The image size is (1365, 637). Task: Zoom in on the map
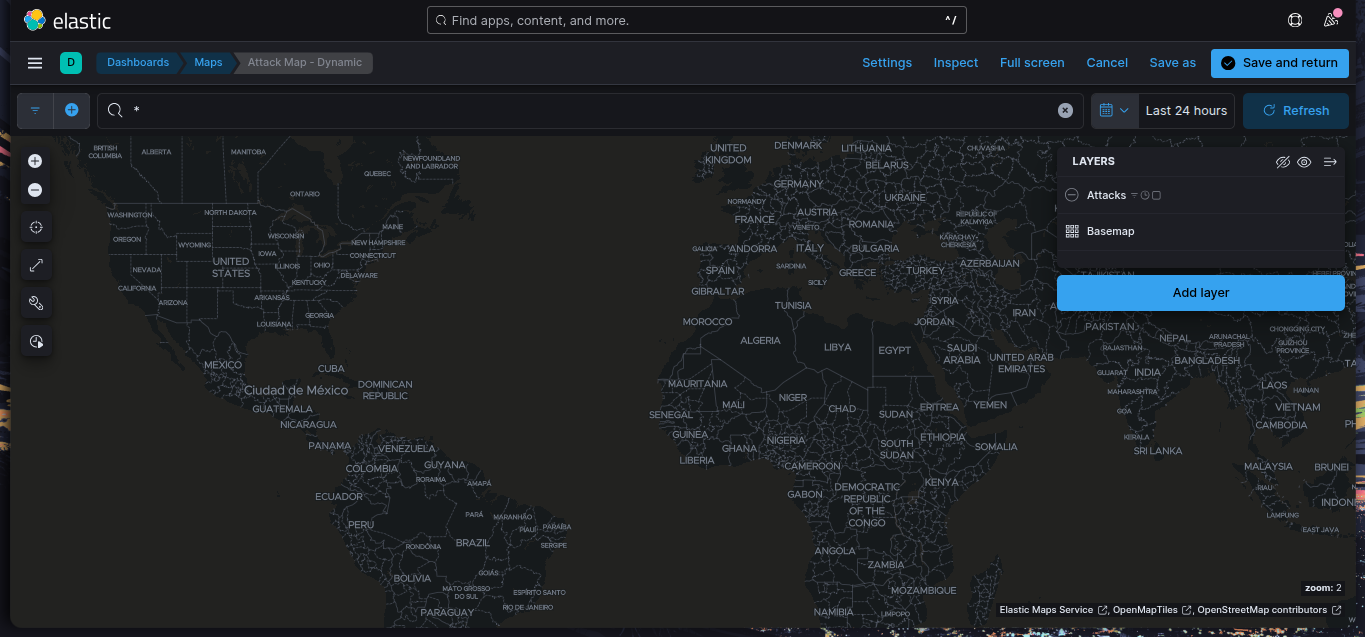click(35, 161)
